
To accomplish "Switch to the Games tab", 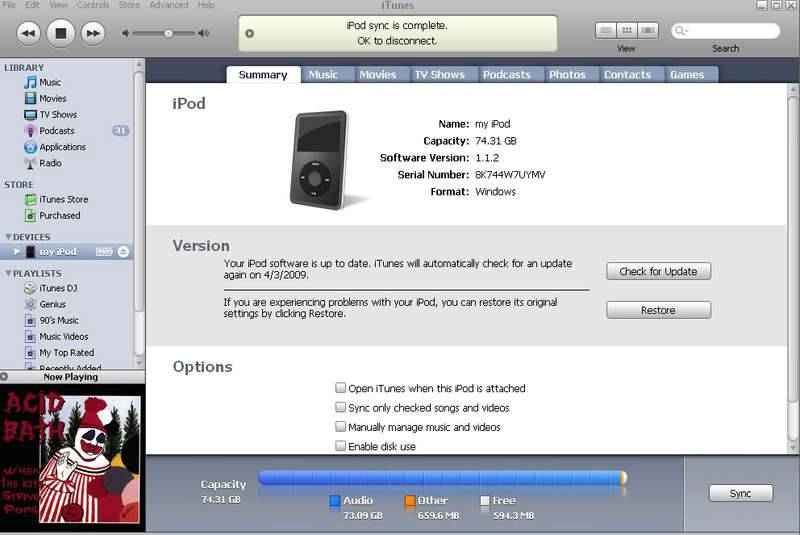I will (687, 74).
